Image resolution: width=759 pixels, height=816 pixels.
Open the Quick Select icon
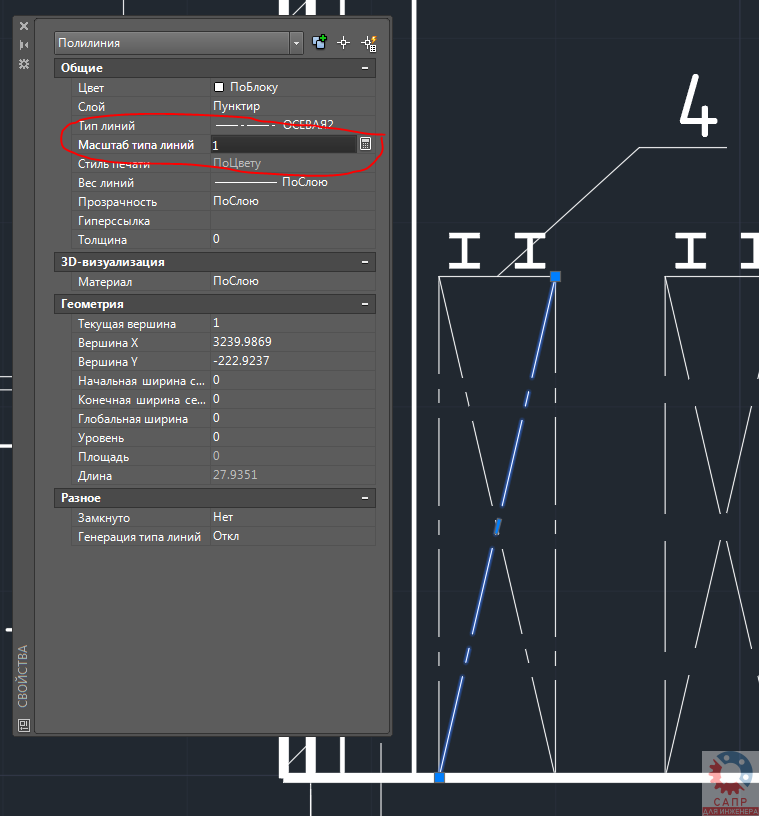[369, 43]
